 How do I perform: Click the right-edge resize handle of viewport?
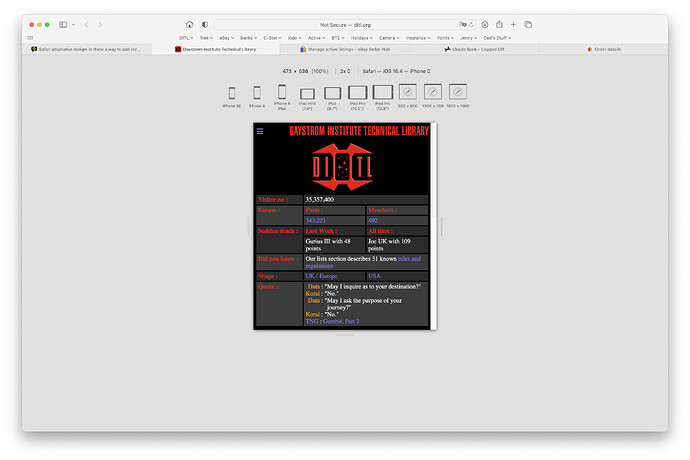441,226
